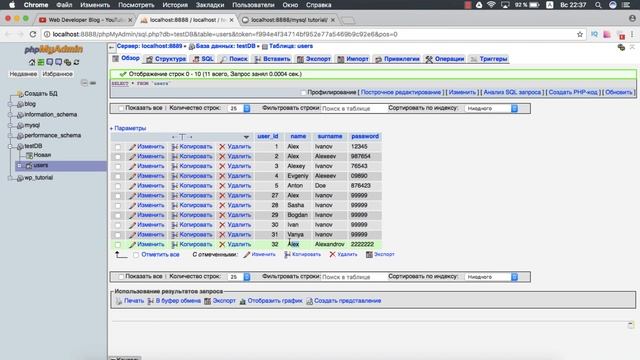640x360 pixels.
Task: Click the Анализ SQL запроса link
Action: [x=512, y=92]
